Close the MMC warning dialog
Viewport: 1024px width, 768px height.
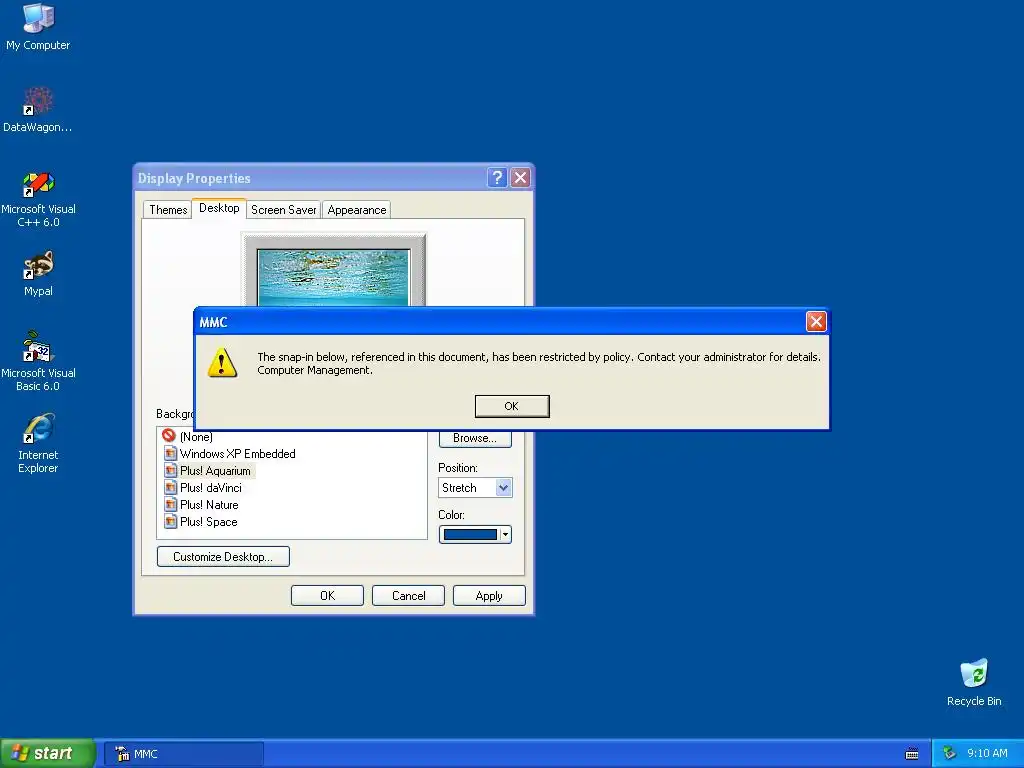(x=816, y=321)
